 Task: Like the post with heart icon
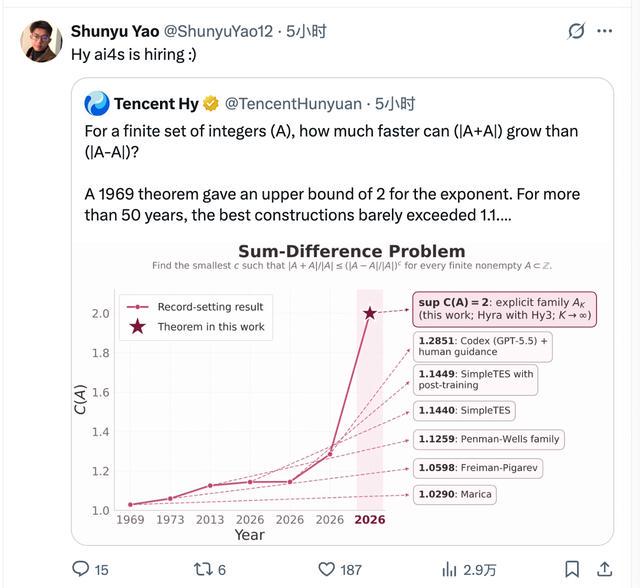(x=326, y=569)
